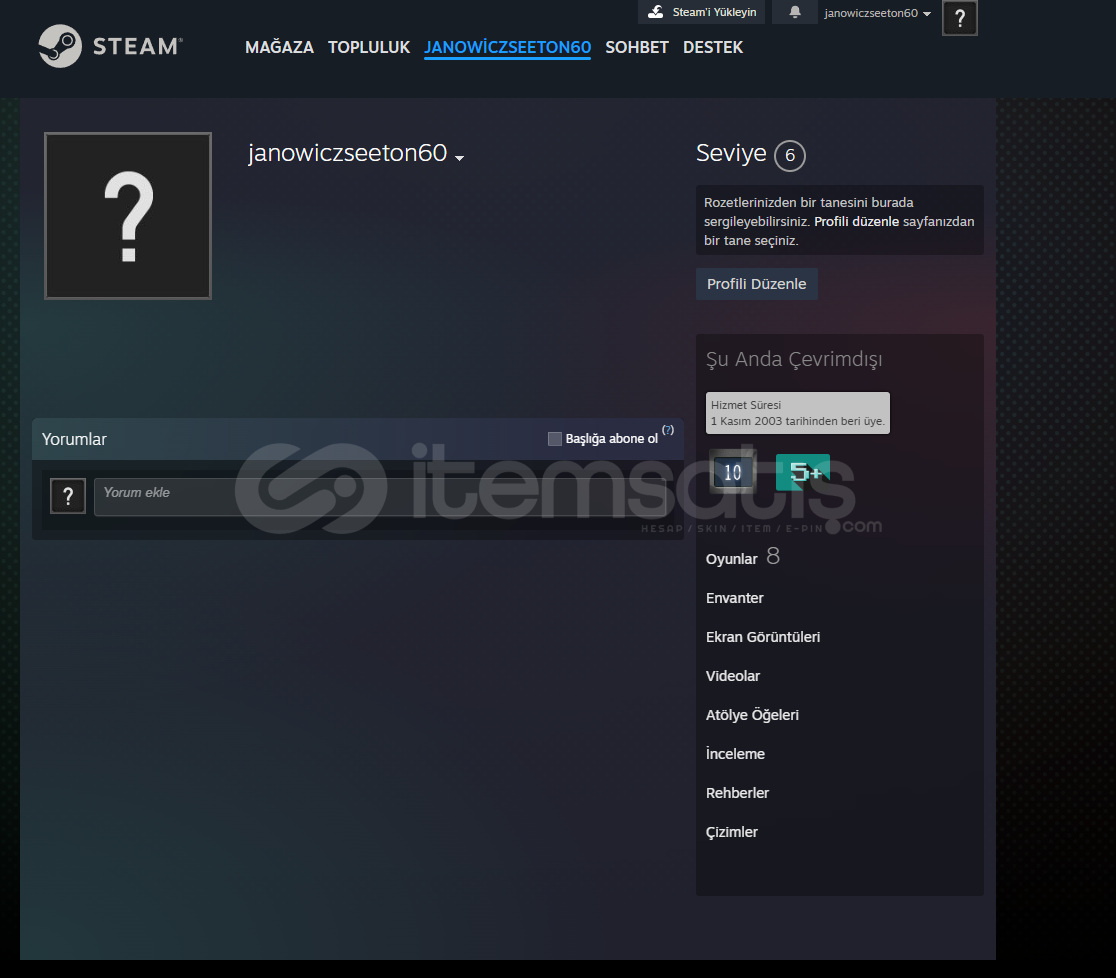Click the Steam install download icon

(x=656, y=12)
